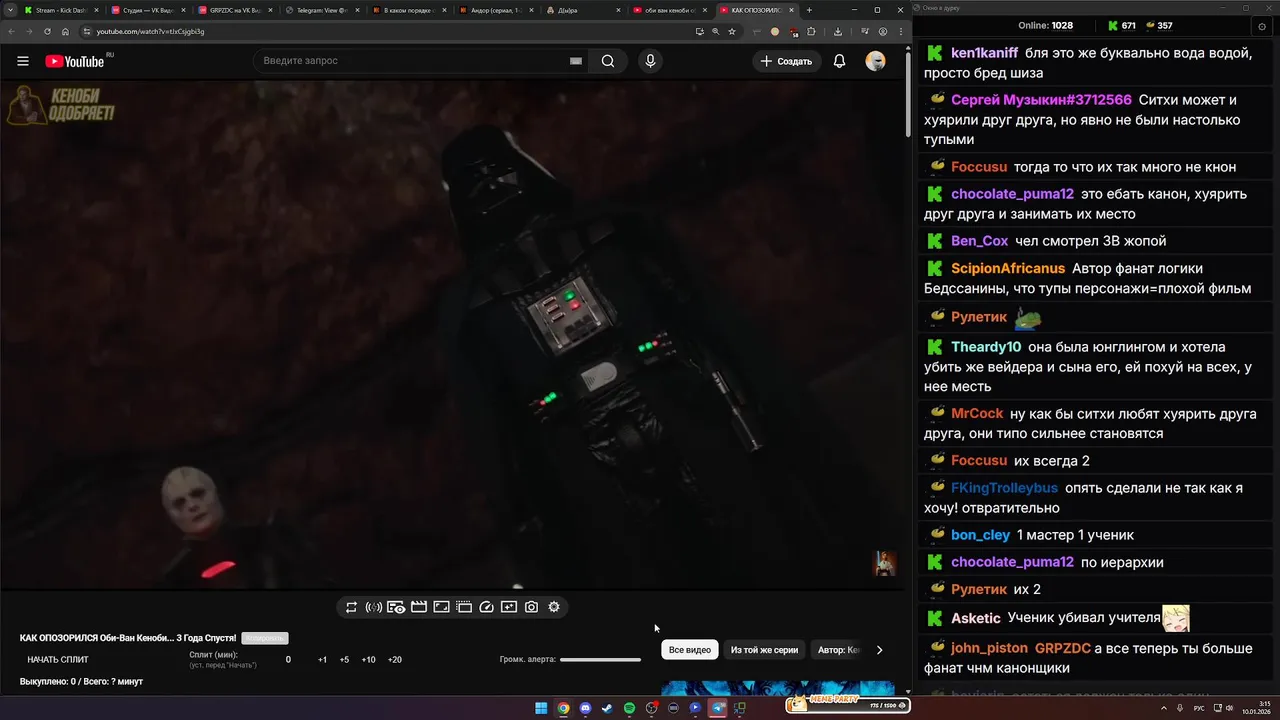Show more chips with right chevron
Screen dimensions: 1280x720
pyautogui.click(x=879, y=650)
